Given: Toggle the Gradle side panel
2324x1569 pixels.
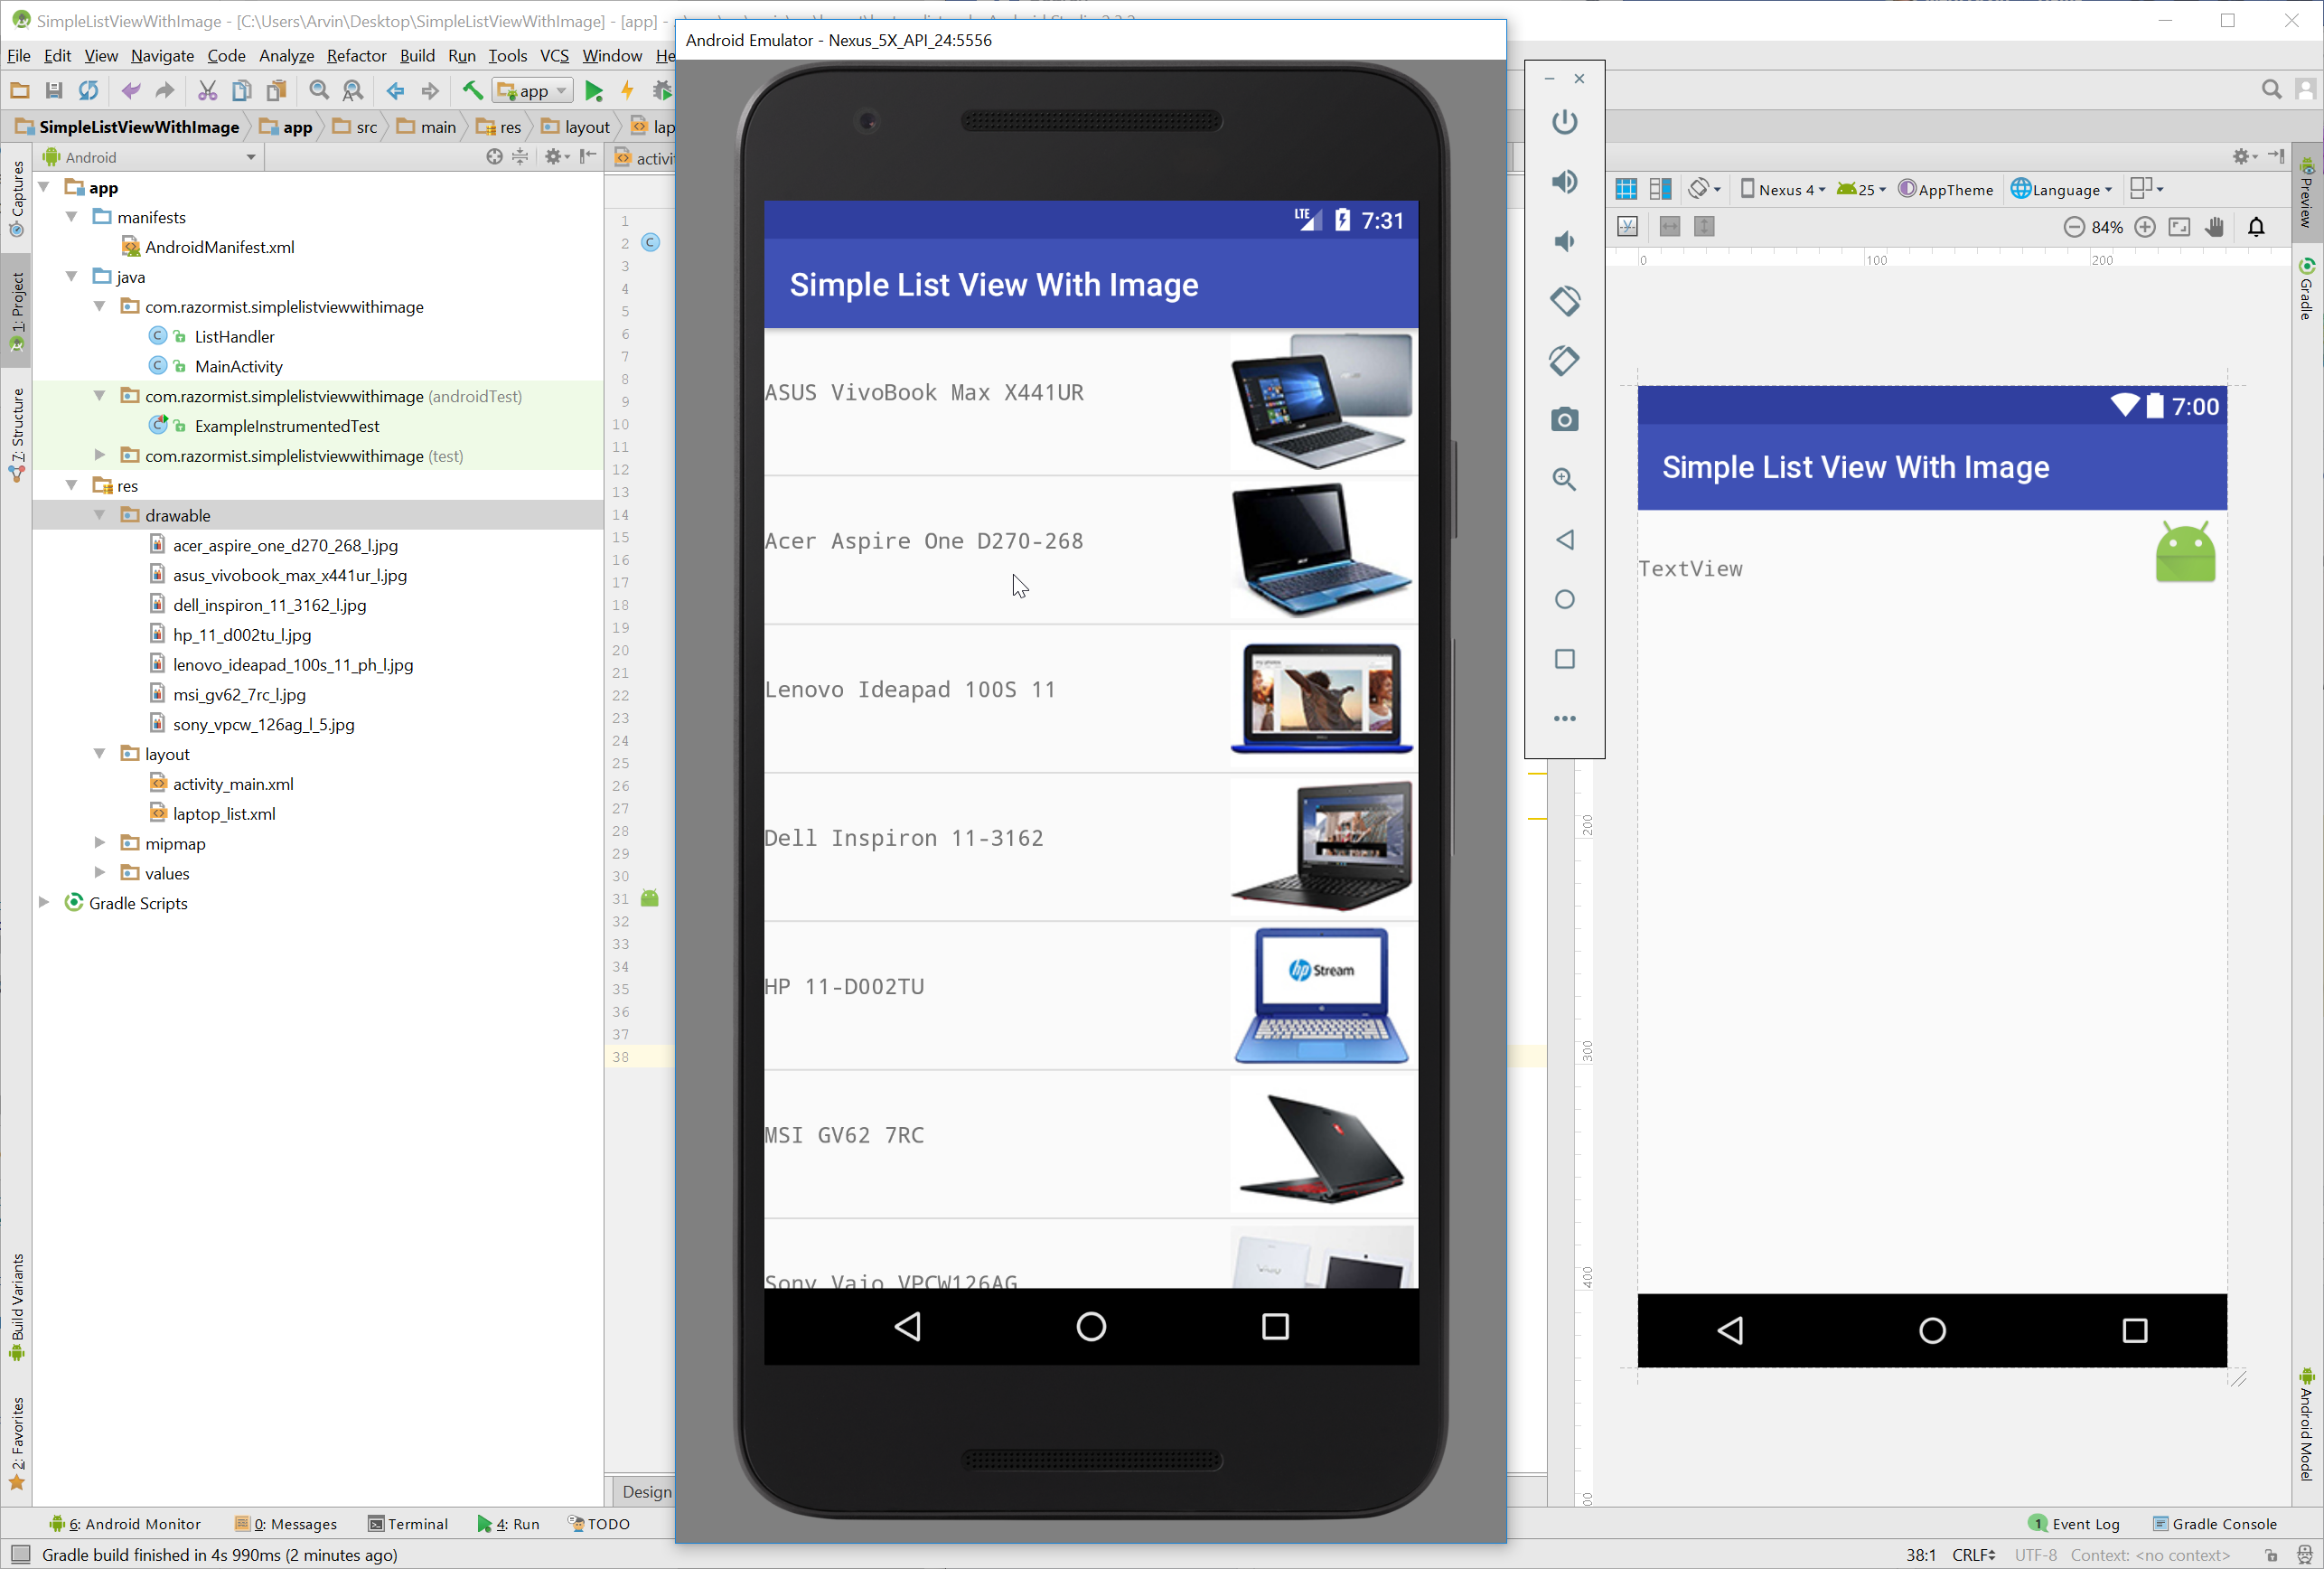Looking at the screenshot, I should coord(2306,290).
